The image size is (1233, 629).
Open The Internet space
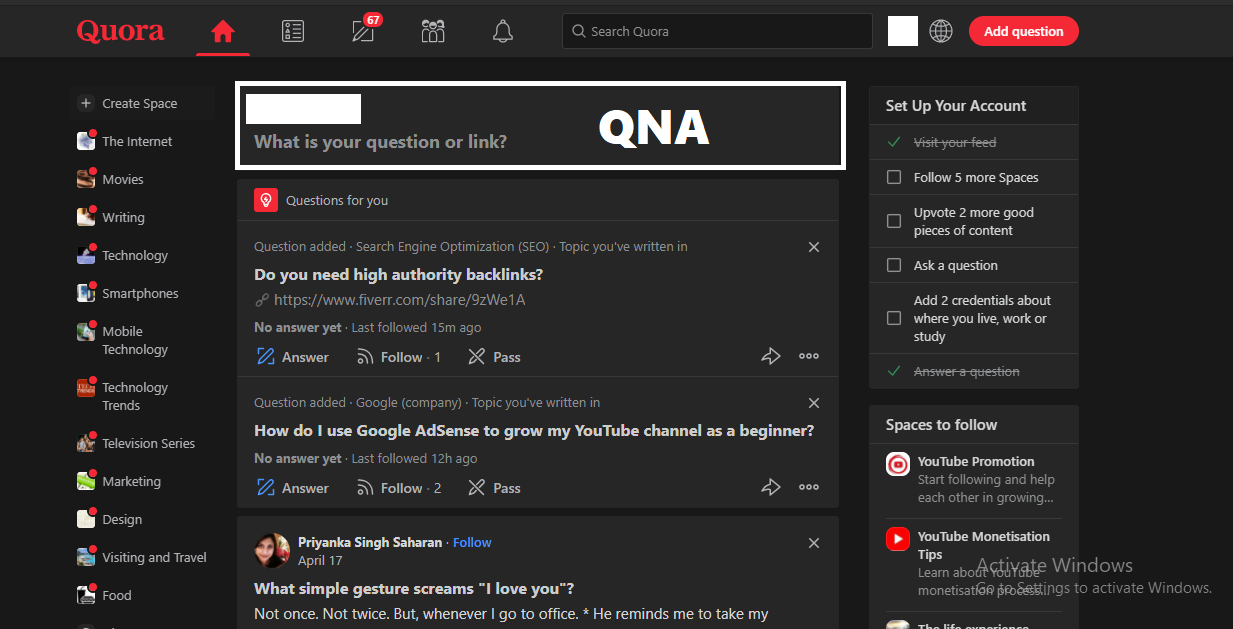click(x=137, y=141)
